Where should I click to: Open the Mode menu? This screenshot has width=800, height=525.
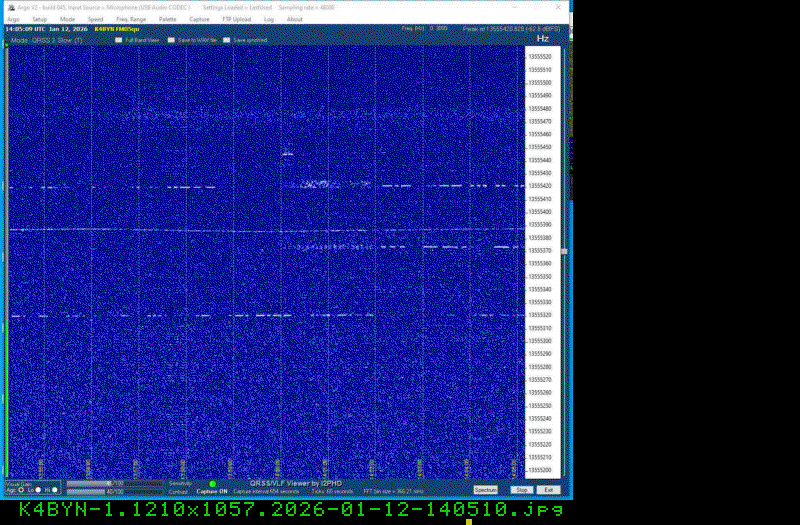67,19
